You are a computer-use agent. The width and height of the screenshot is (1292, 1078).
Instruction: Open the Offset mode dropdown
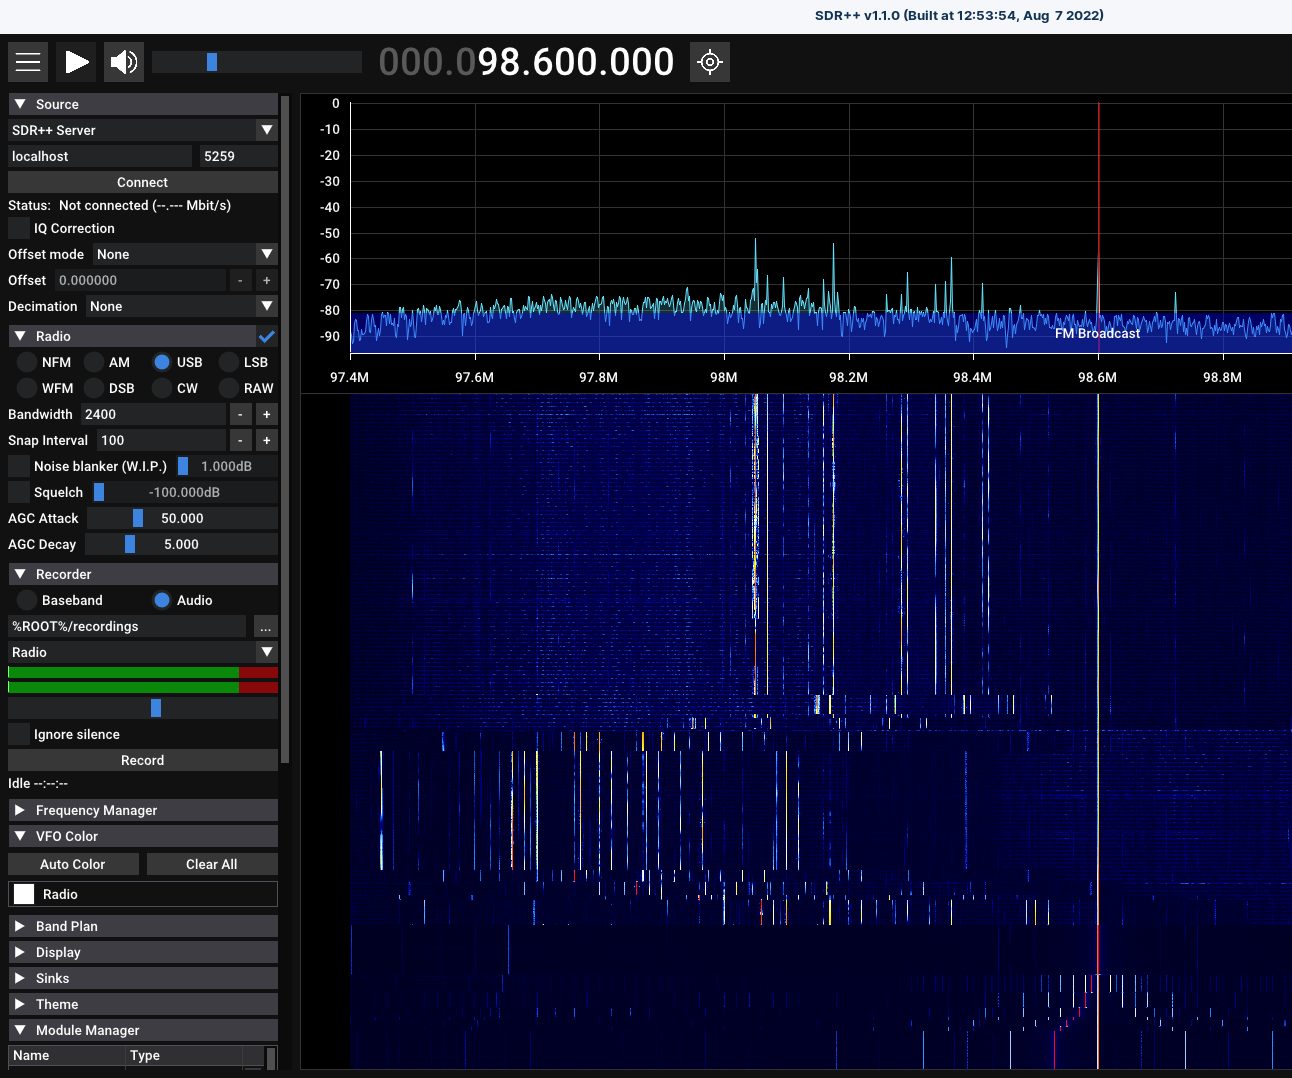coord(185,254)
